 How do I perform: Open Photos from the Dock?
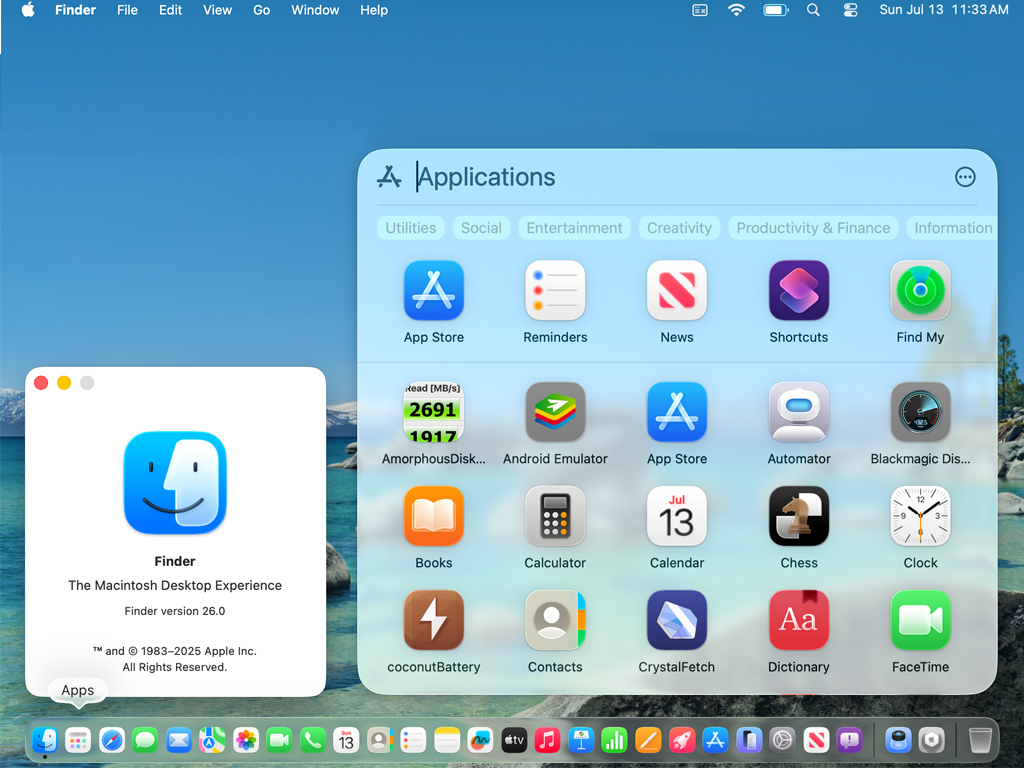(246, 740)
